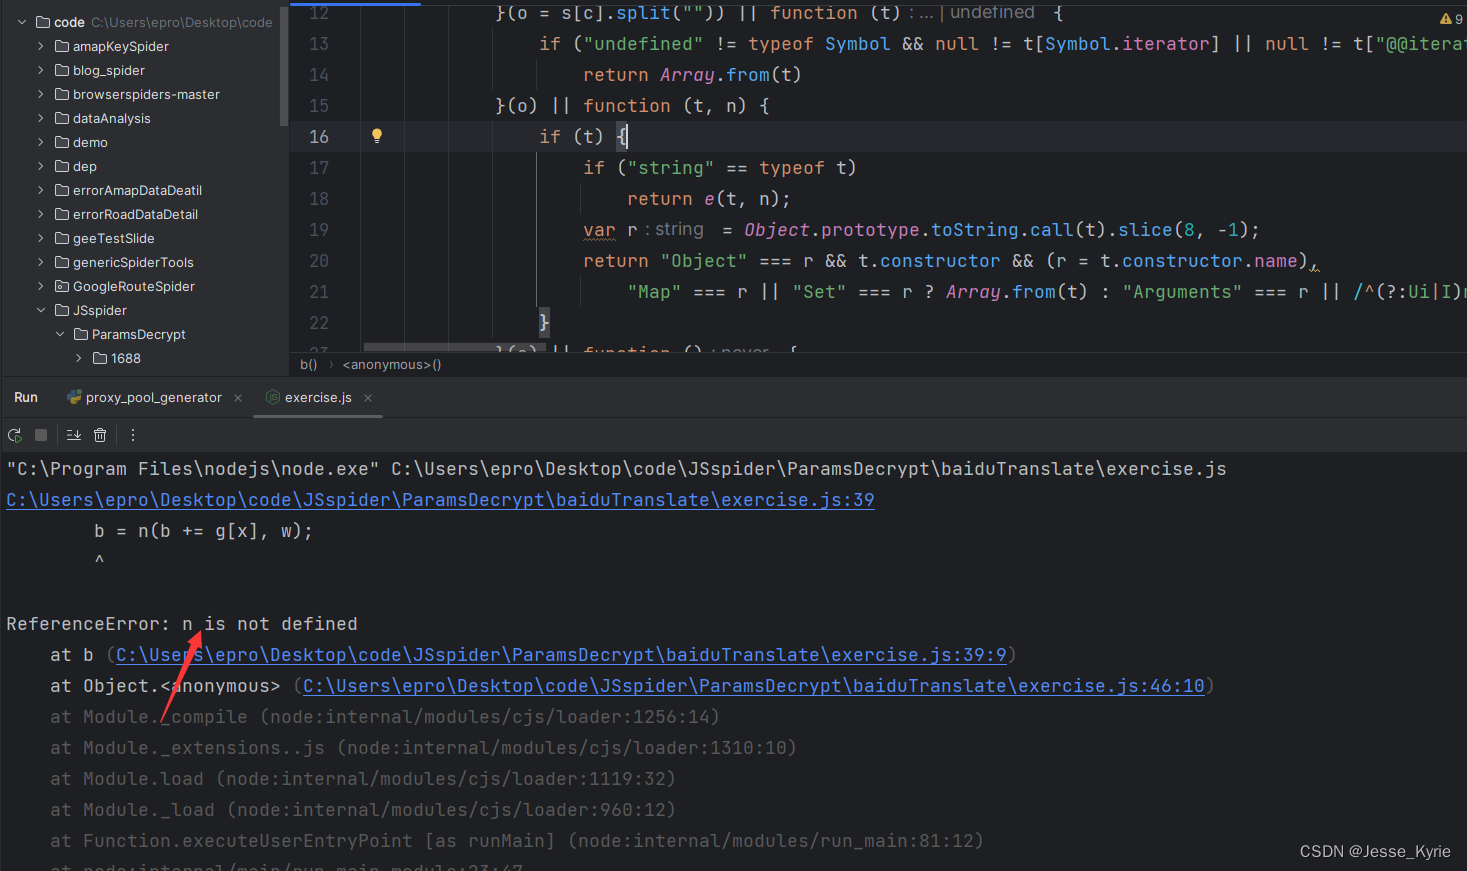Expand the blog_spider folder
Image resolution: width=1467 pixels, height=871 pixels.
[41, 70]
